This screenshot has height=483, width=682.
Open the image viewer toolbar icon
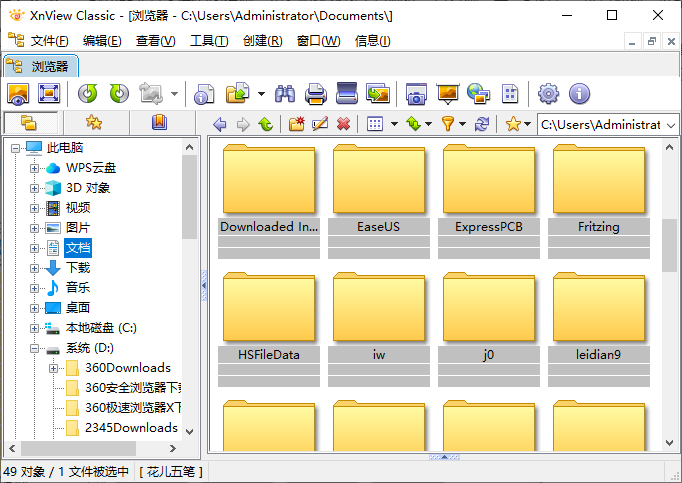[18, 94]
